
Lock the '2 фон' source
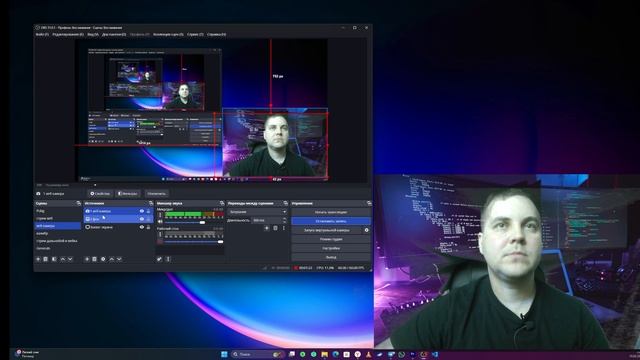click(x=149, y=219)
